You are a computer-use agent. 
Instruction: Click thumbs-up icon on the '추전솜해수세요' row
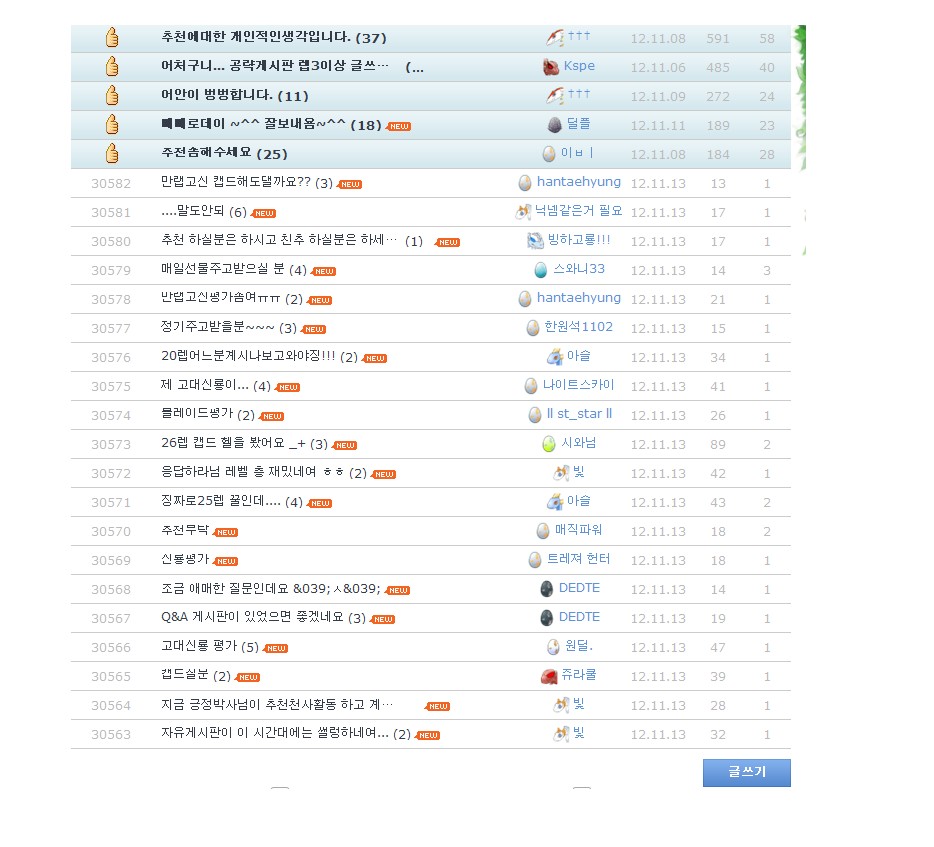[x=112, y=154]
